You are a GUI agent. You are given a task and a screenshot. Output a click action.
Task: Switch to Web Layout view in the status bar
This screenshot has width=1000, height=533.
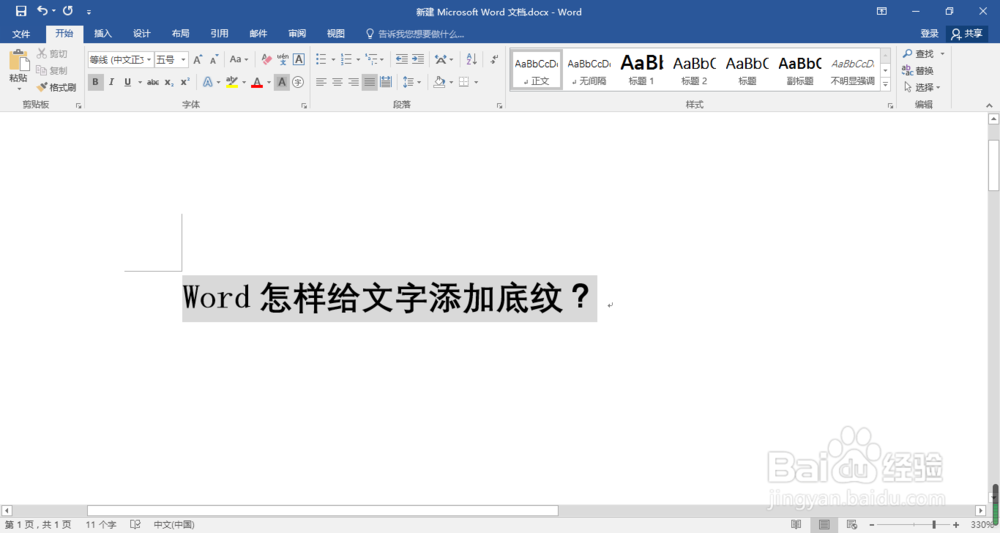[x=851, y=524]
